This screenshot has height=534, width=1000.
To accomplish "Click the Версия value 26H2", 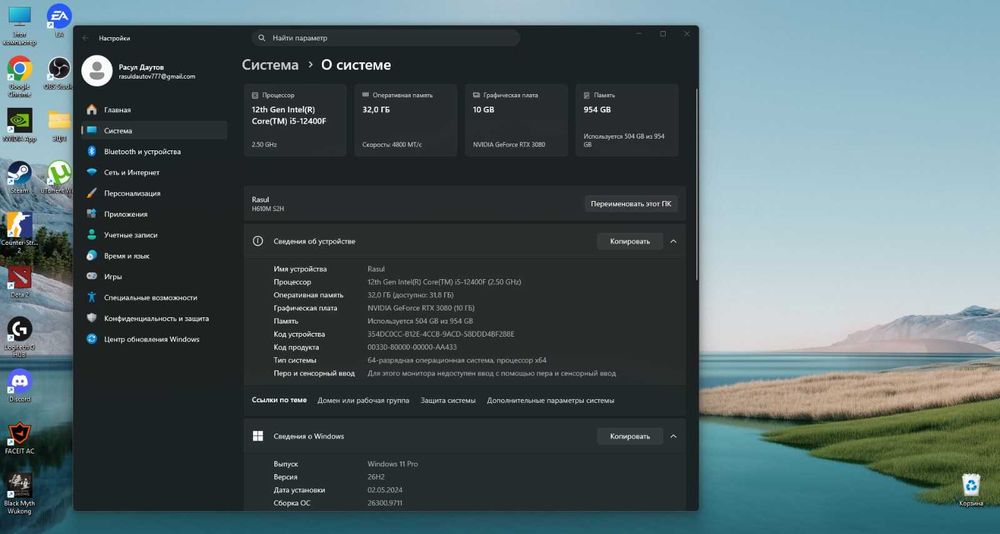I will (377, 477).
